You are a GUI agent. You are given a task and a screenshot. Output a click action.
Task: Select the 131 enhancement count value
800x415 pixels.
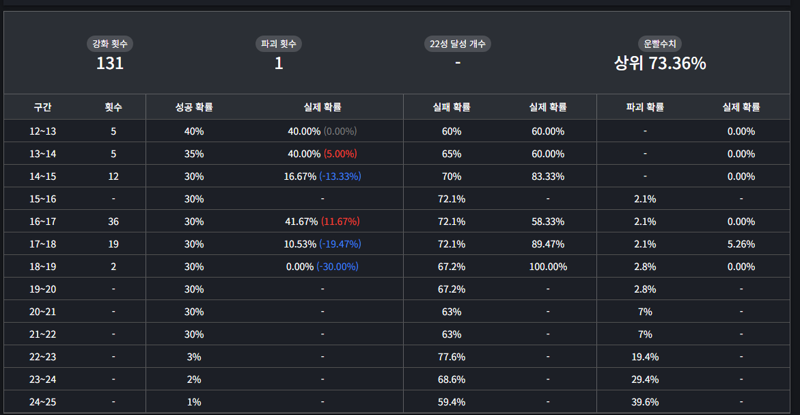click(110, 64)
